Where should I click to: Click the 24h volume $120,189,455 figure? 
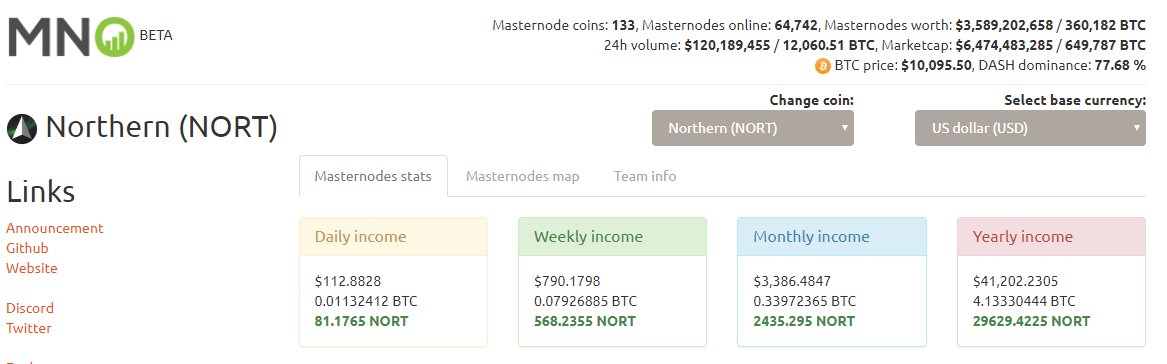point(727,45)
